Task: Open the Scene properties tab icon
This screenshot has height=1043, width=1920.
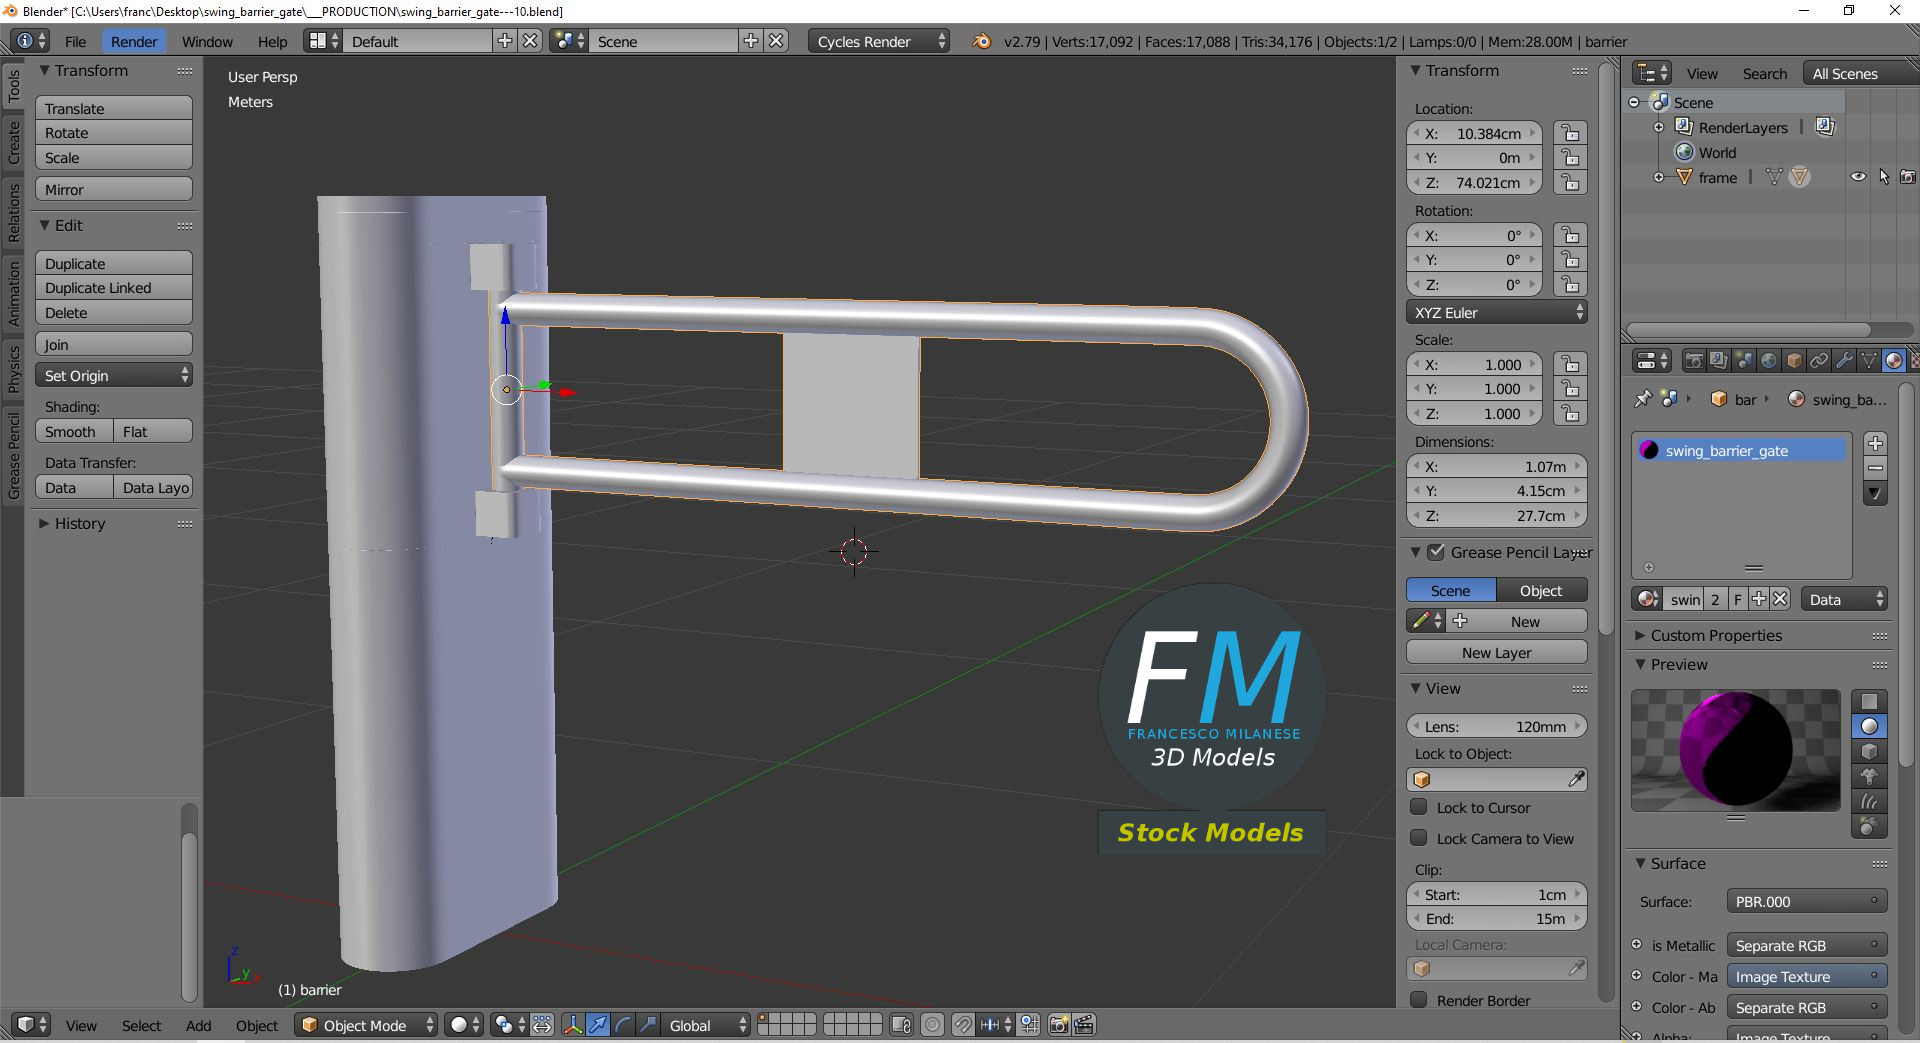Action: (1744, 361)
